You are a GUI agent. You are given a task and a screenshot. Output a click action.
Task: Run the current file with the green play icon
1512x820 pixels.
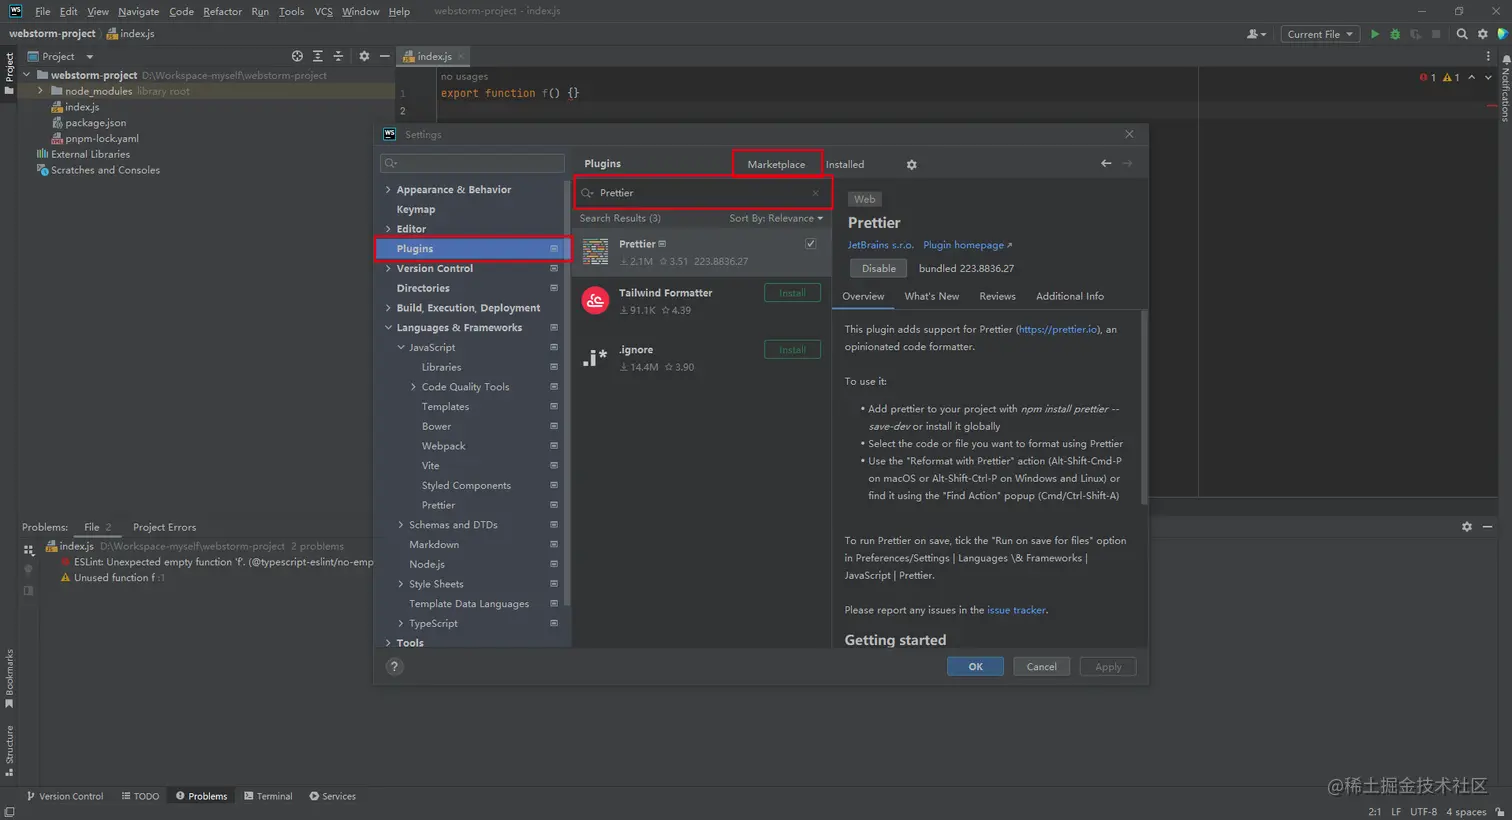click(1375, 34)
